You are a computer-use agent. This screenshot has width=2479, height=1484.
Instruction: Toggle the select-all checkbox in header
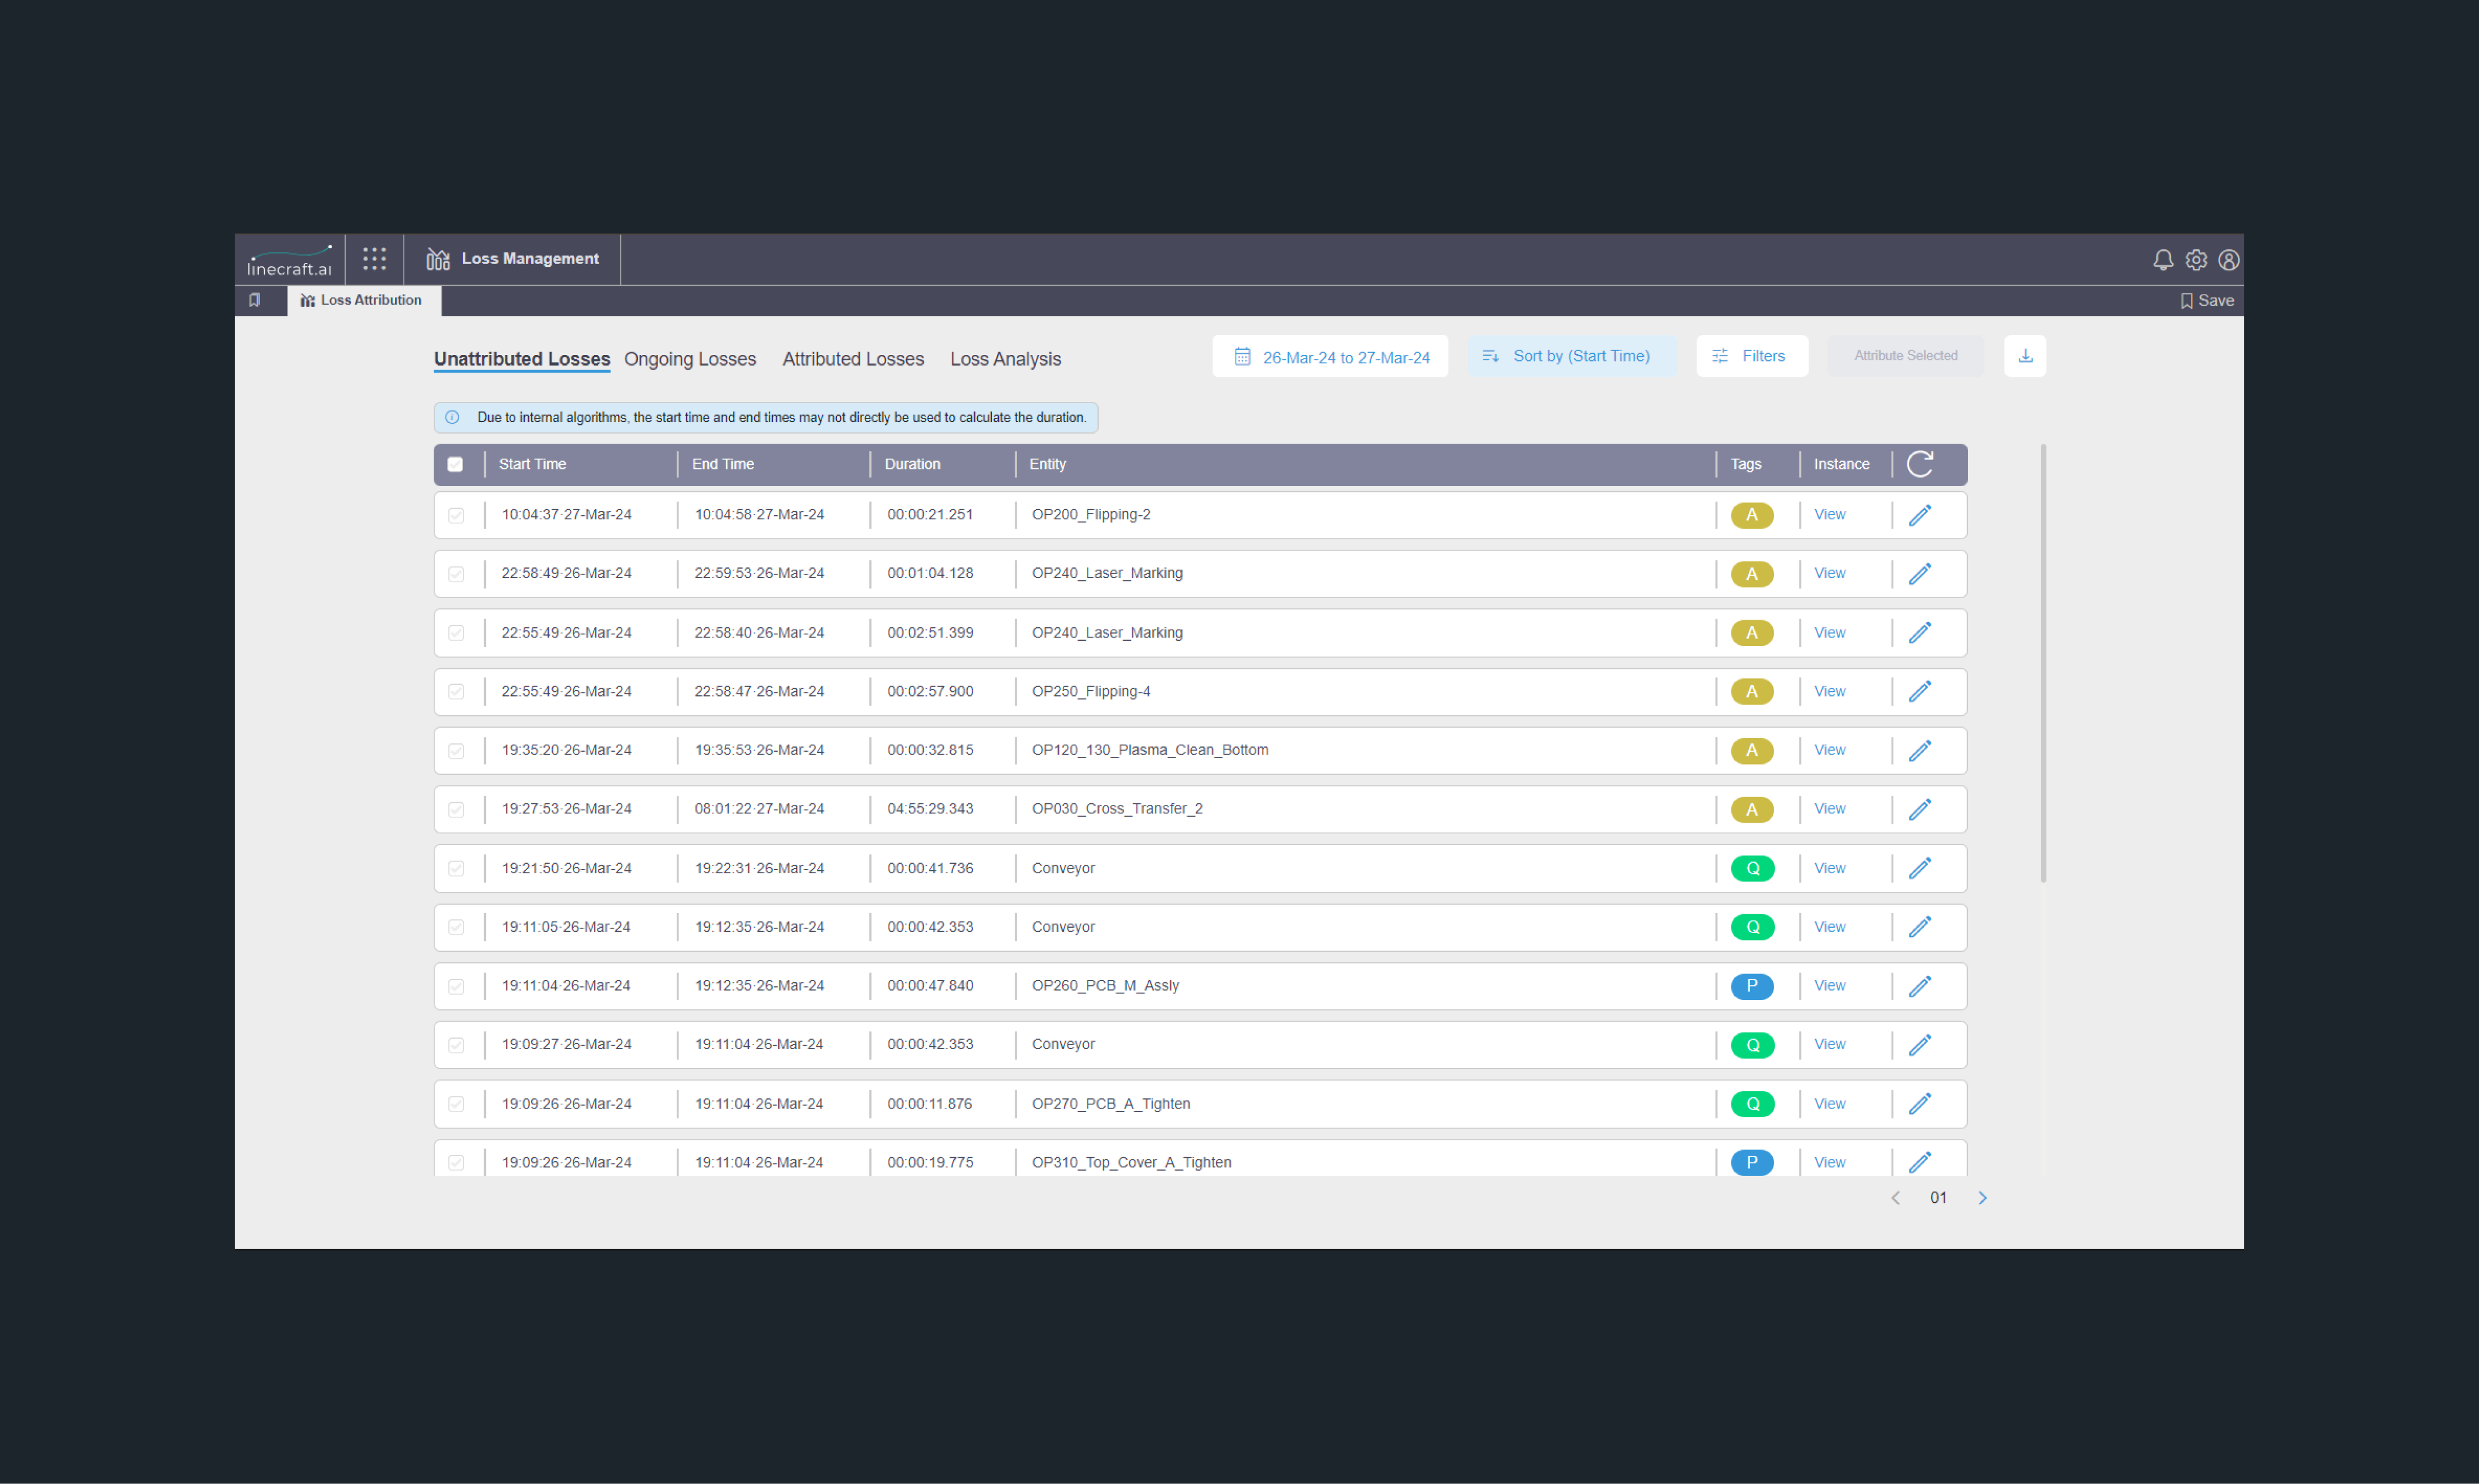coord(455,464)
